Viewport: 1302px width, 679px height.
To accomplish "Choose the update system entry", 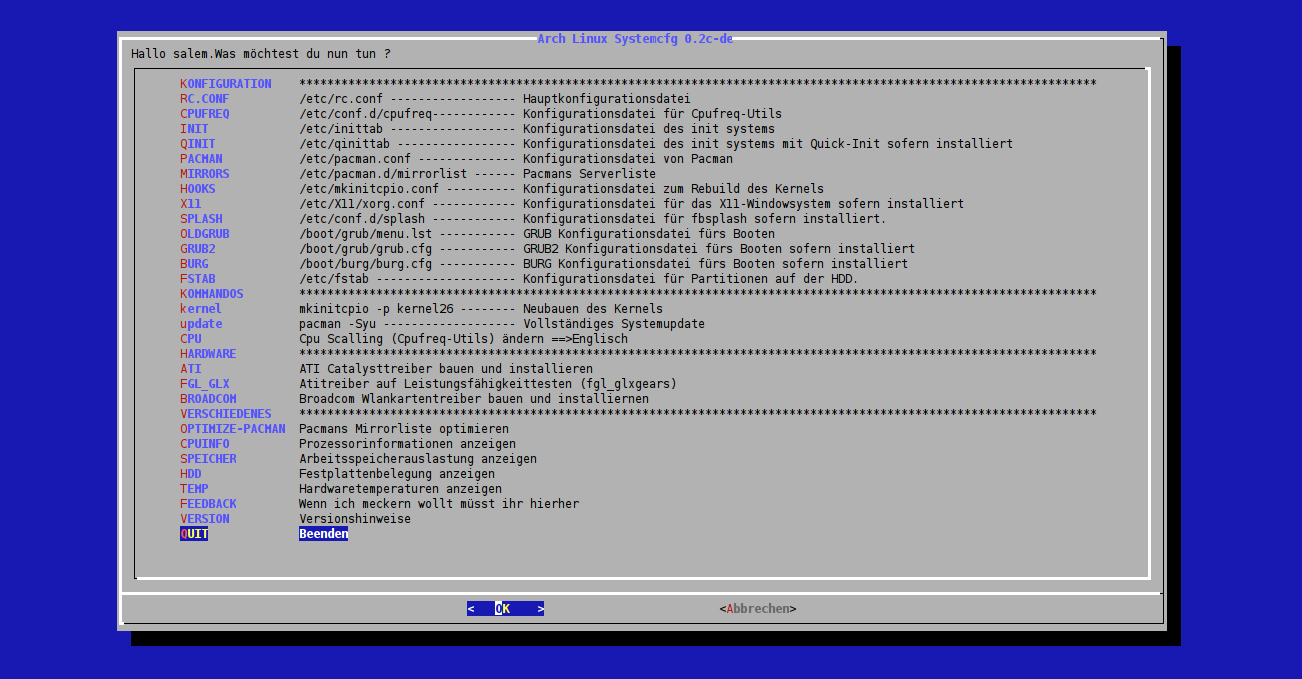I will coord(201,324).
